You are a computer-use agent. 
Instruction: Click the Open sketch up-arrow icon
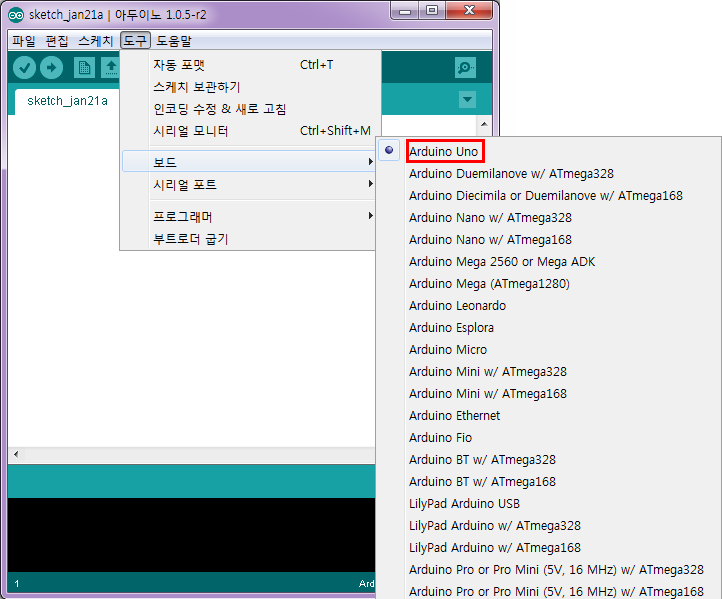click(111, 68)
